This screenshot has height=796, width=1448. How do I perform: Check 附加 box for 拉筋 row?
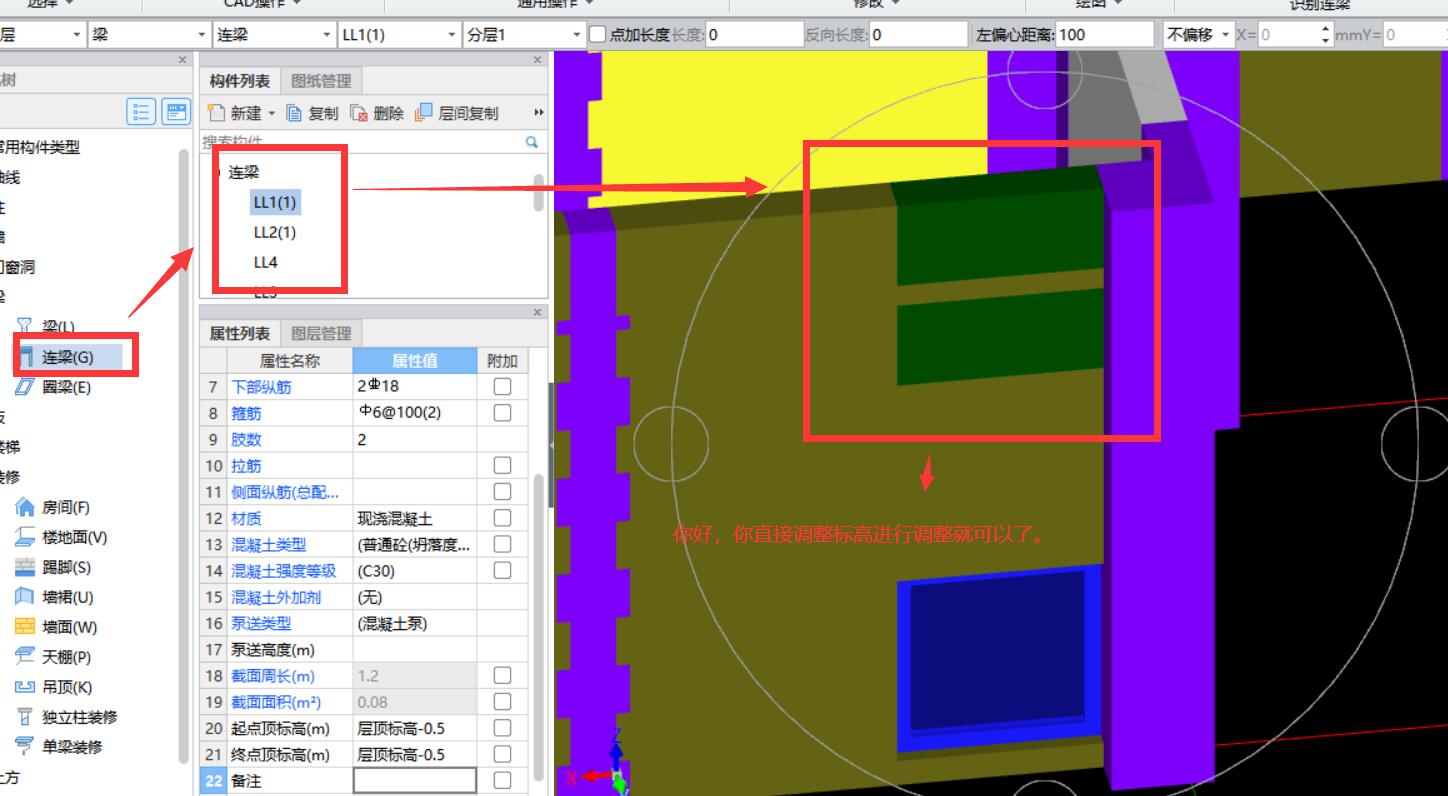coord(502,465)
